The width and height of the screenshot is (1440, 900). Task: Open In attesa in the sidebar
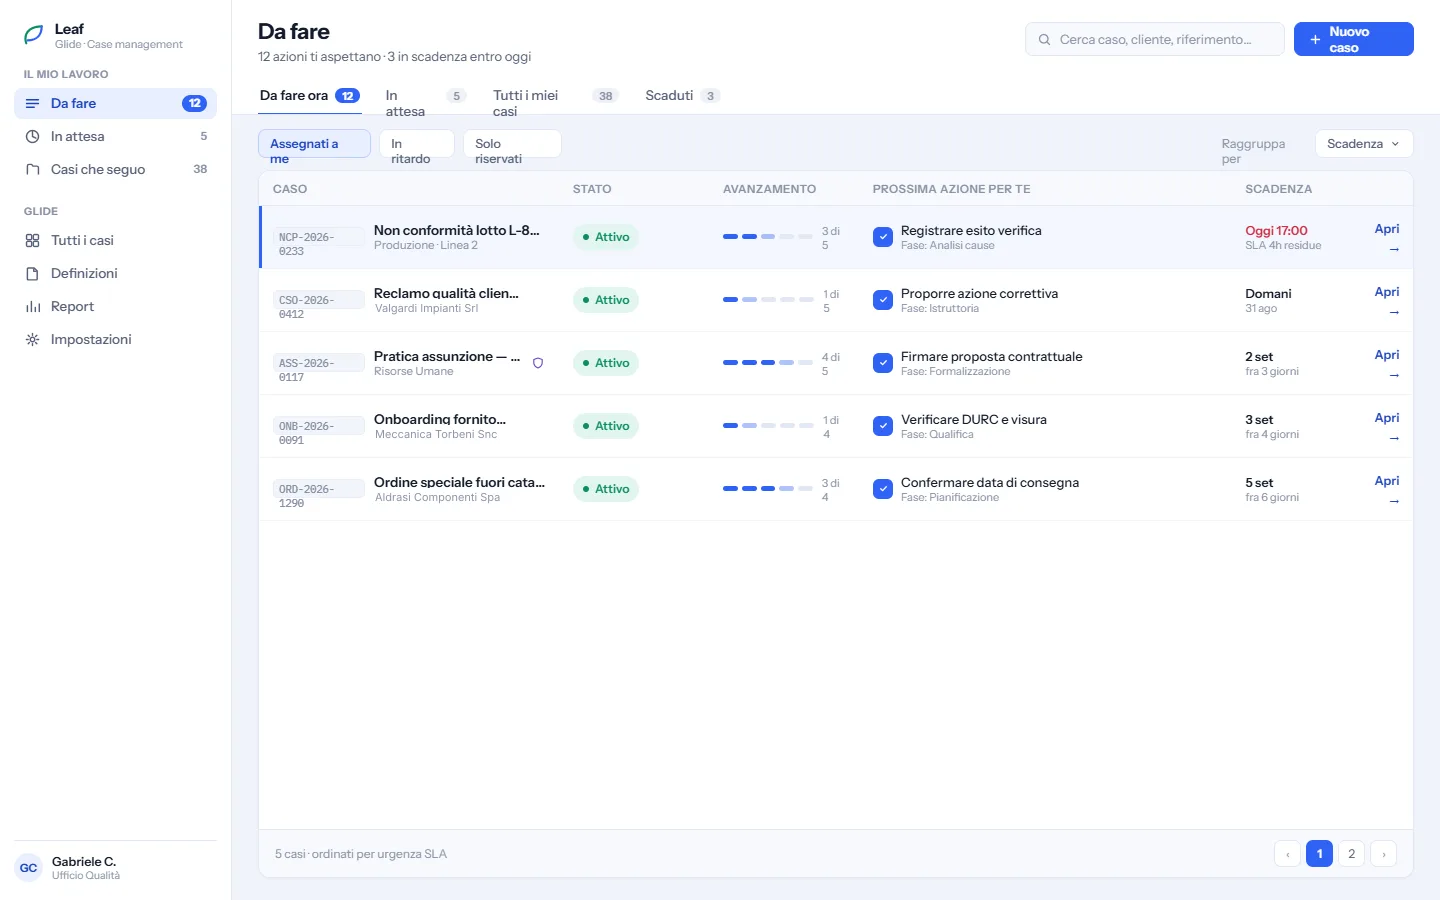(x=115, y=136)
